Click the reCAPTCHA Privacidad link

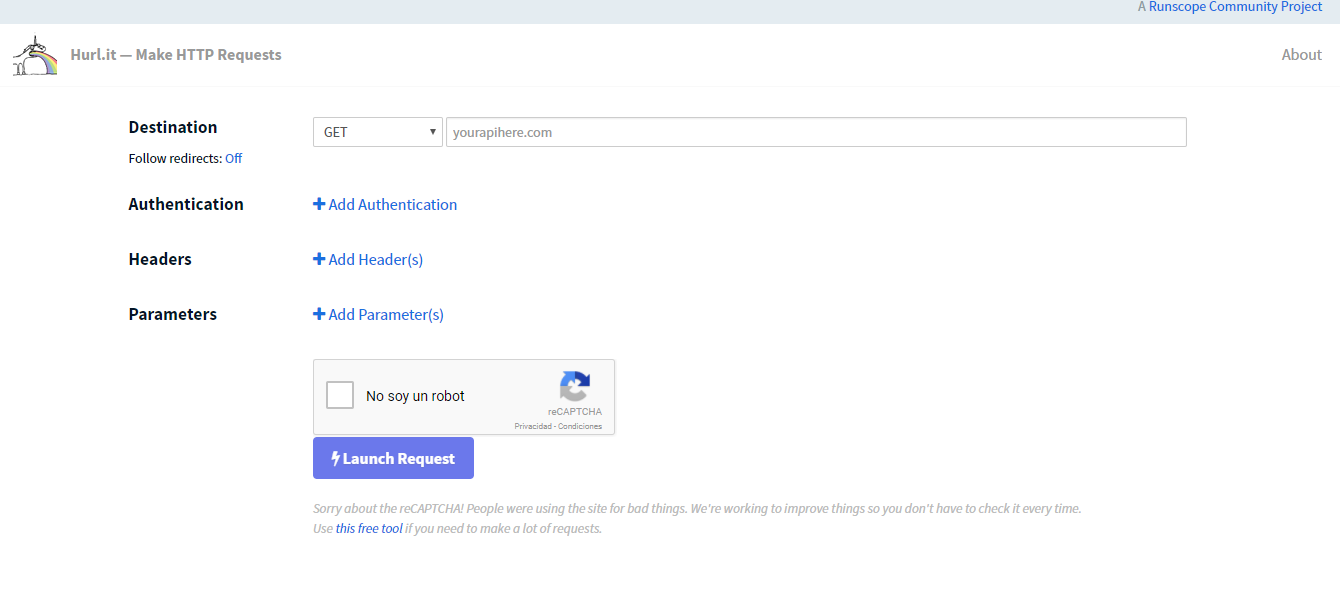click(533, 426)
